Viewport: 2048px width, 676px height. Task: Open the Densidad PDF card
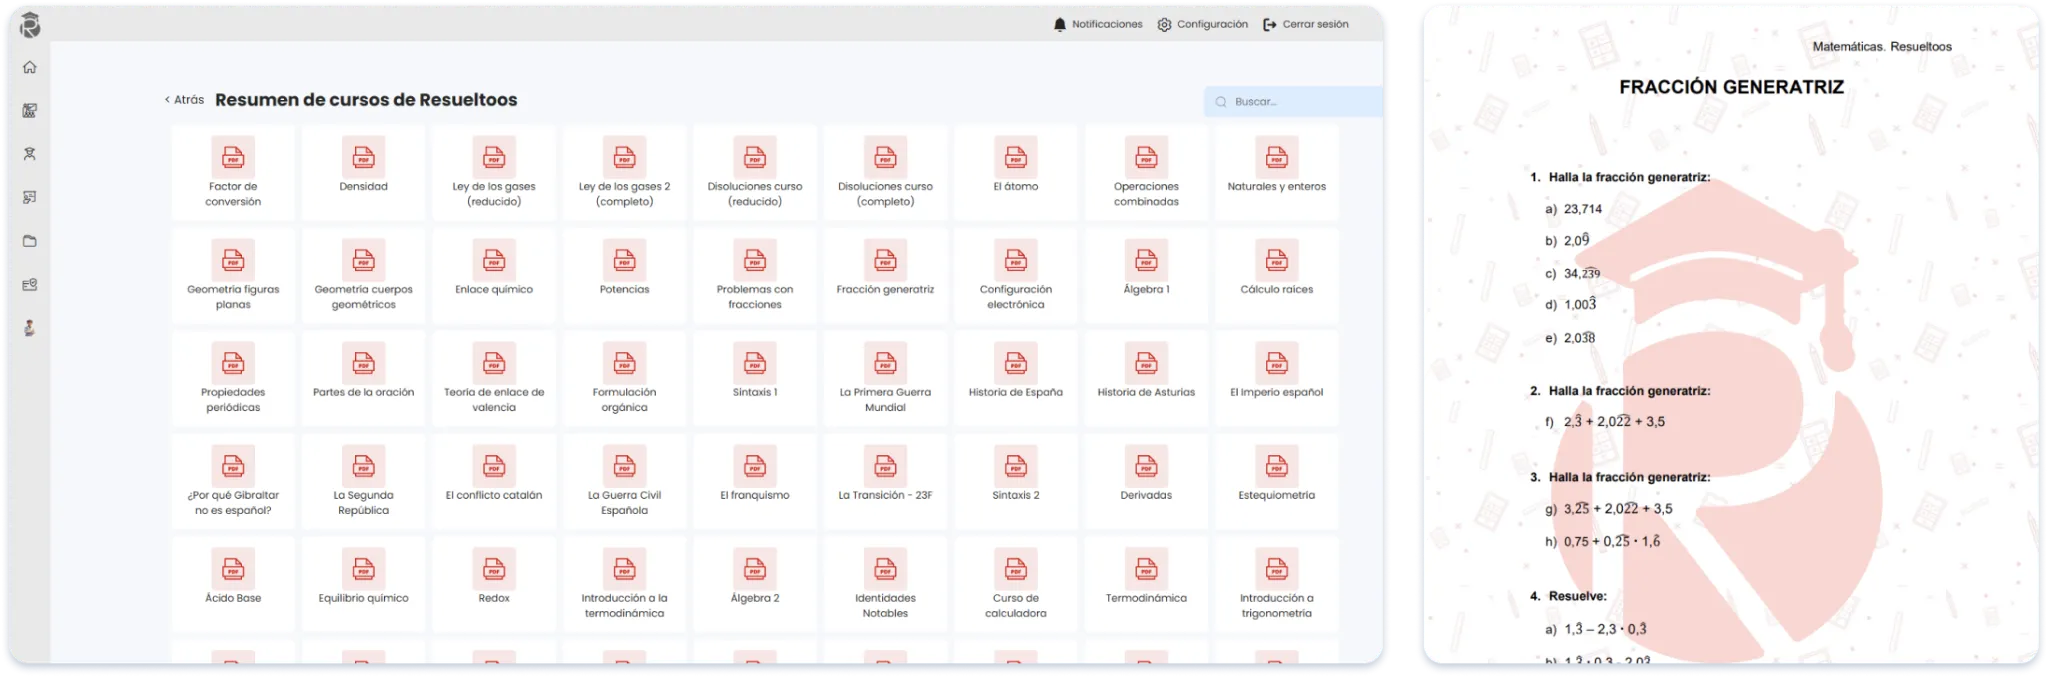[363, 168]
